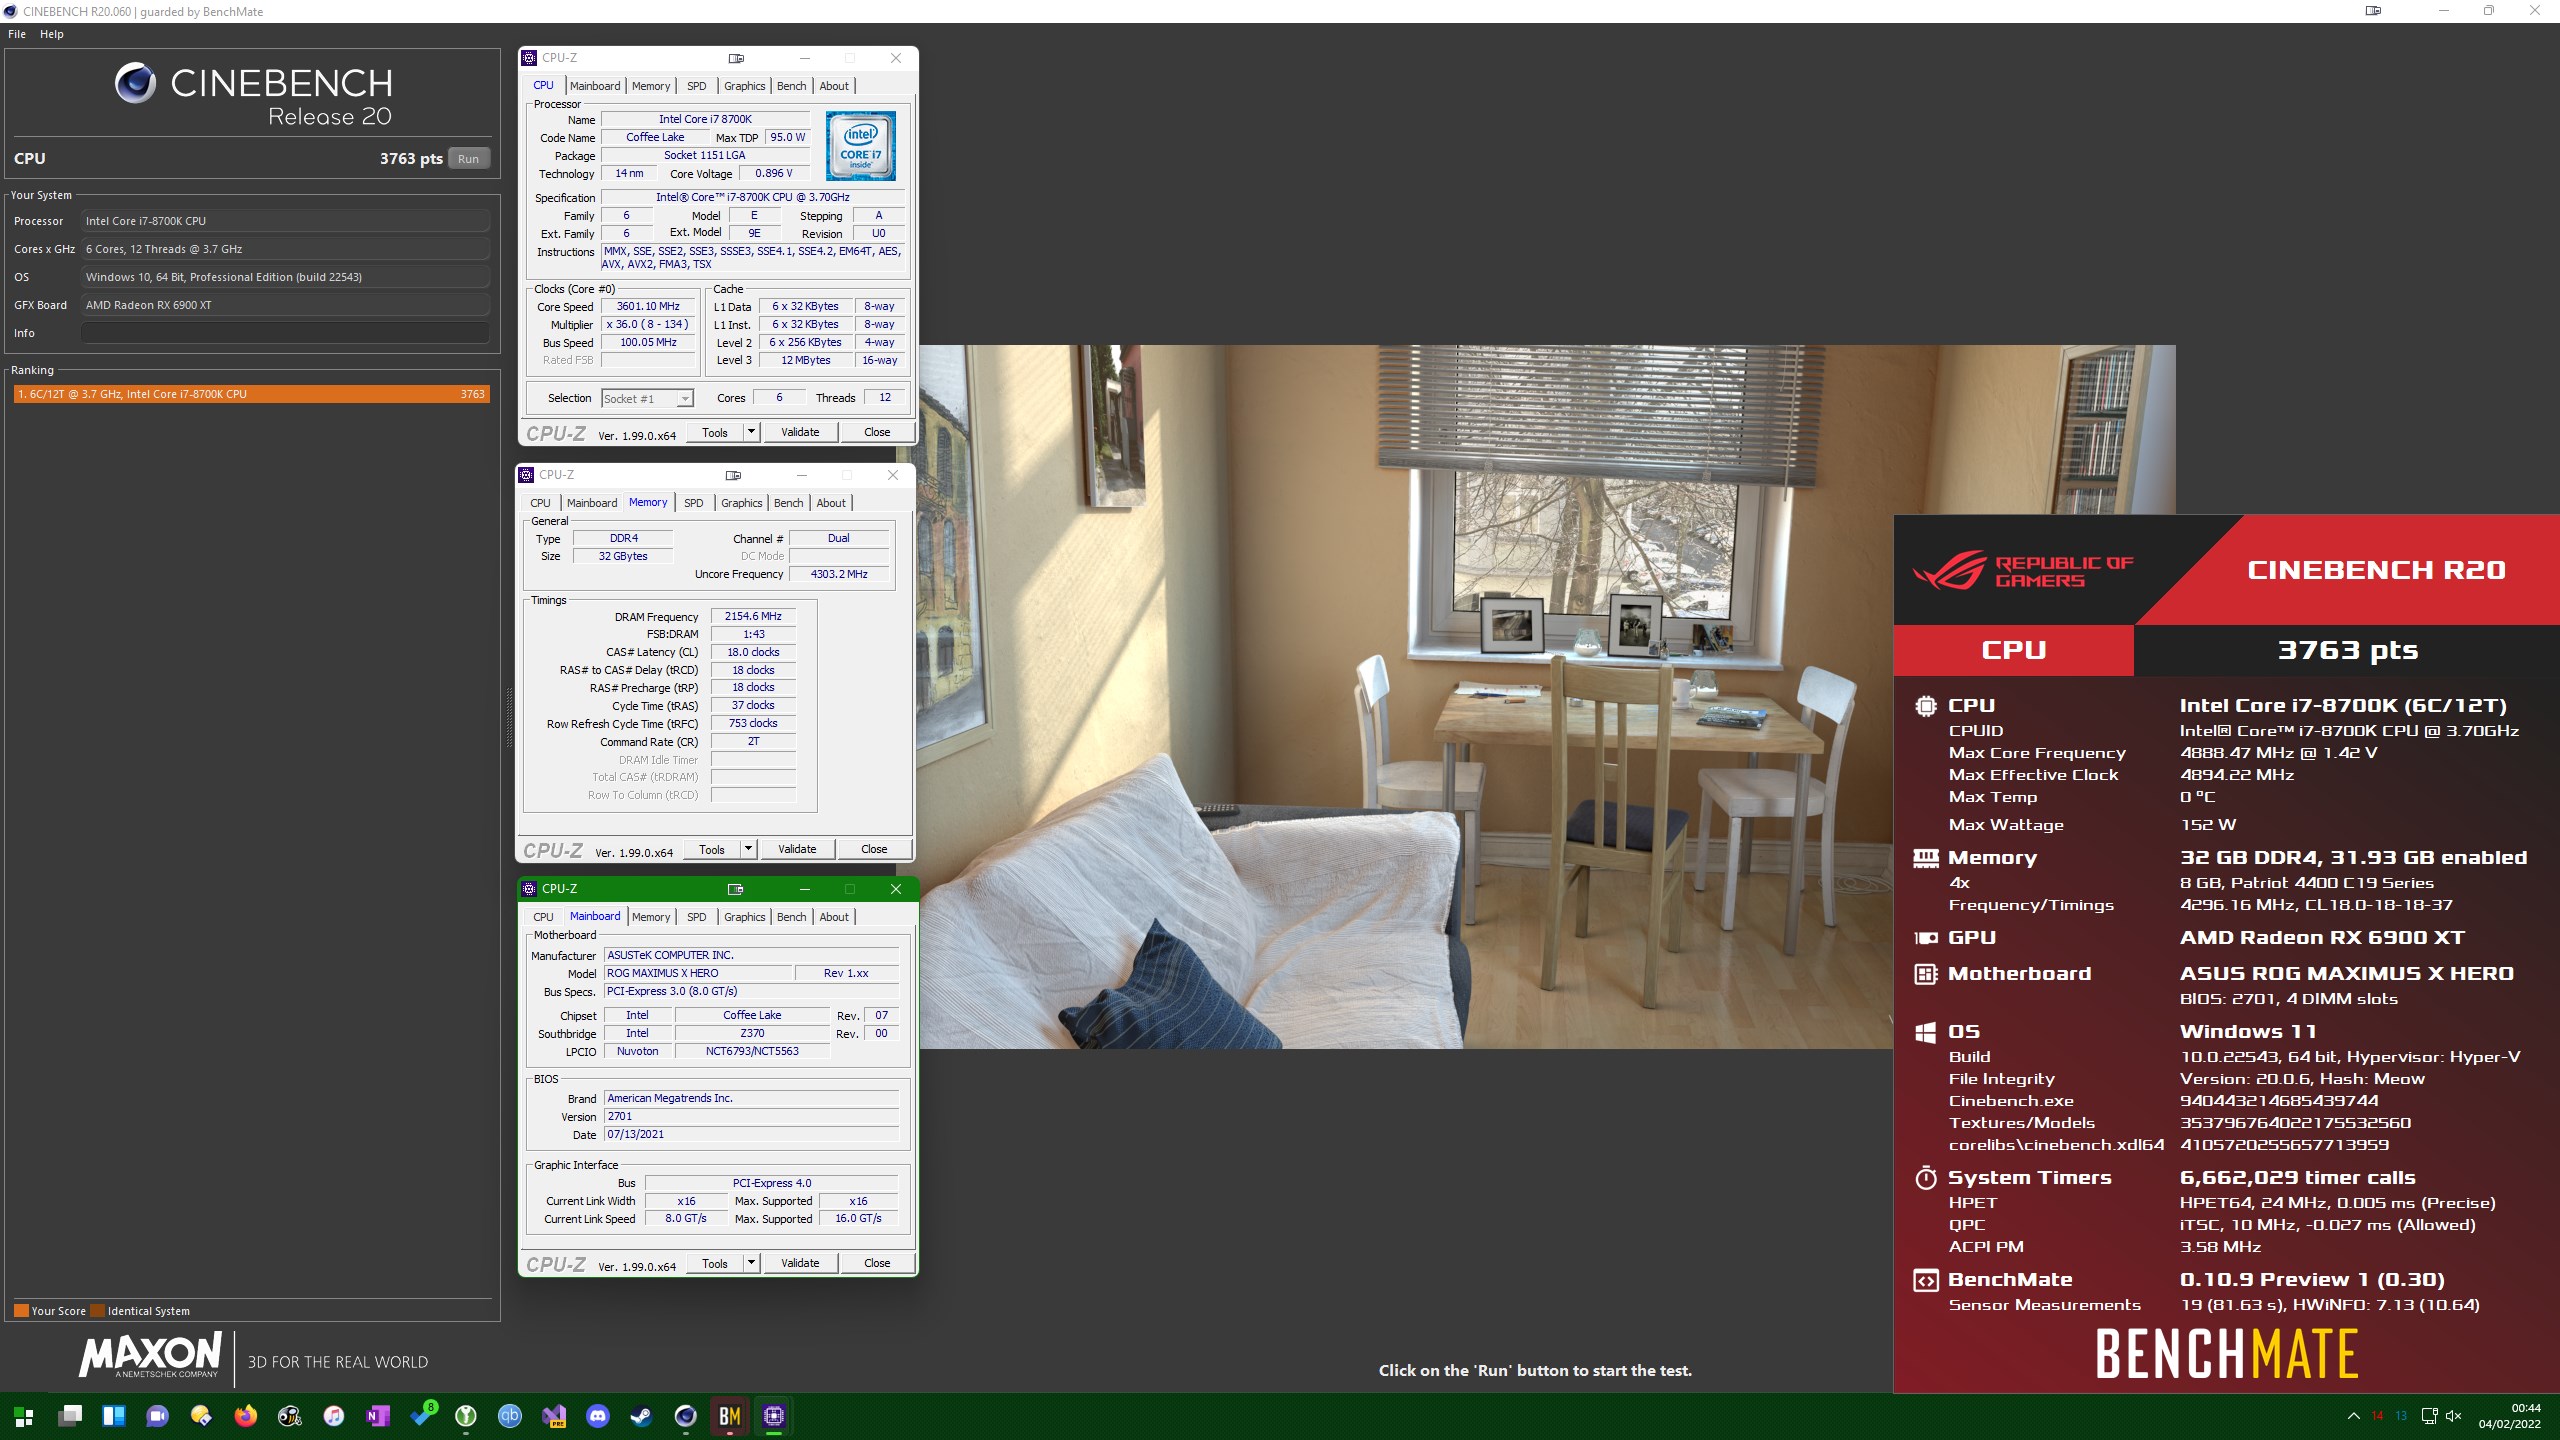Click the BenchMate icon in CPU-Z Memory window title
This screenshot has height=1440, width=2560.
734,475
